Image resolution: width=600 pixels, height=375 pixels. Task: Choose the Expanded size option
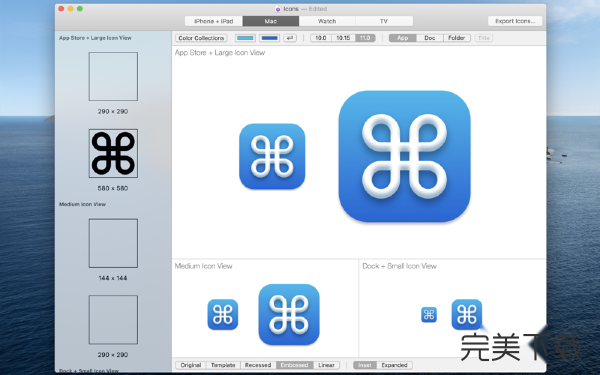(x=395, y=365)
